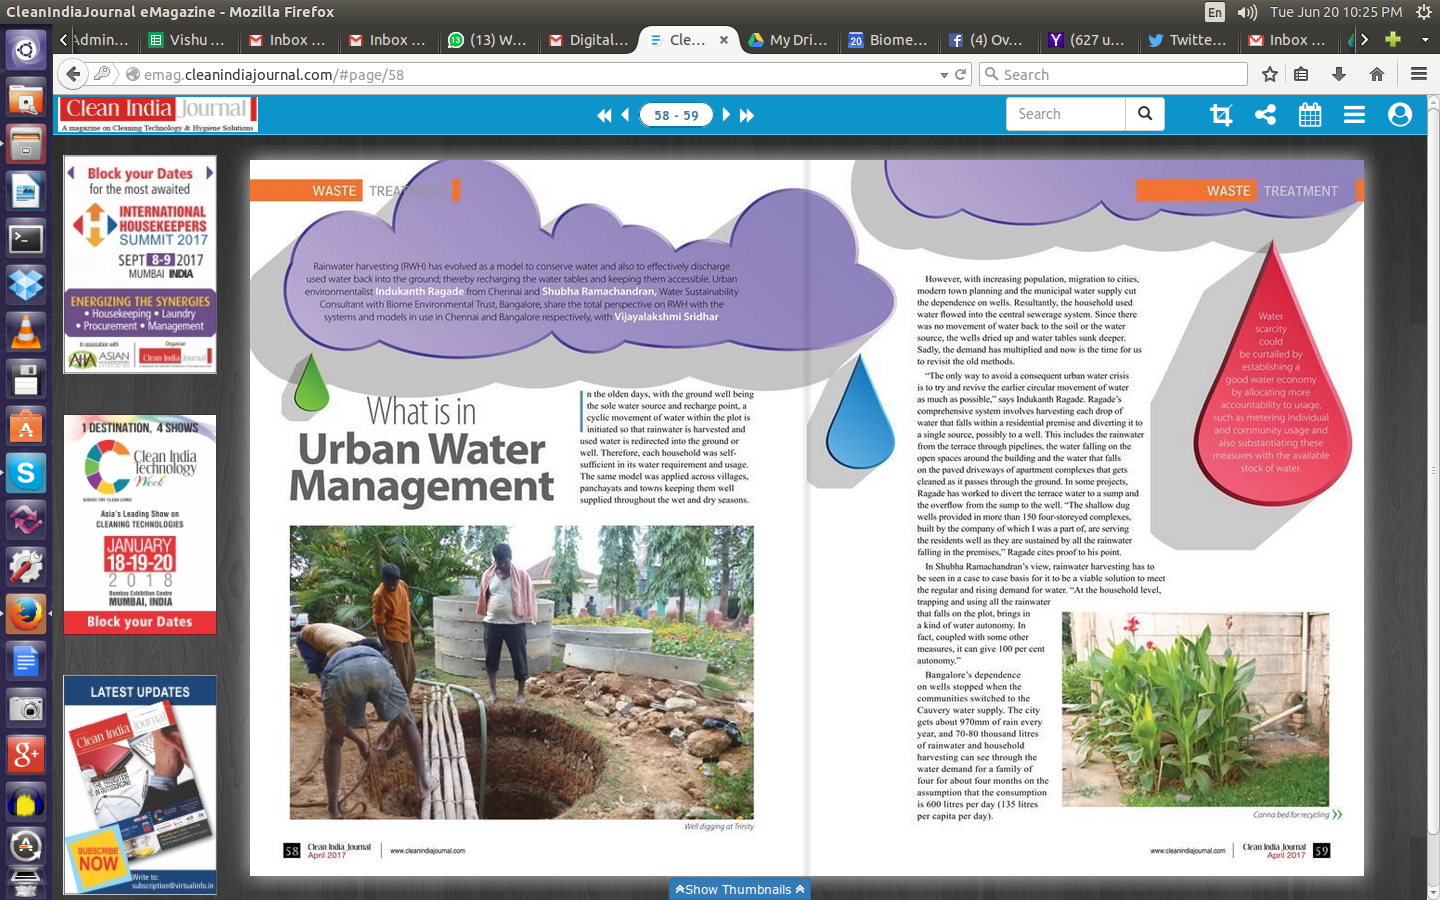Open Ubuntu Dash from the launcher
The width and height of the screenshot is (1440, 900).
26,49
